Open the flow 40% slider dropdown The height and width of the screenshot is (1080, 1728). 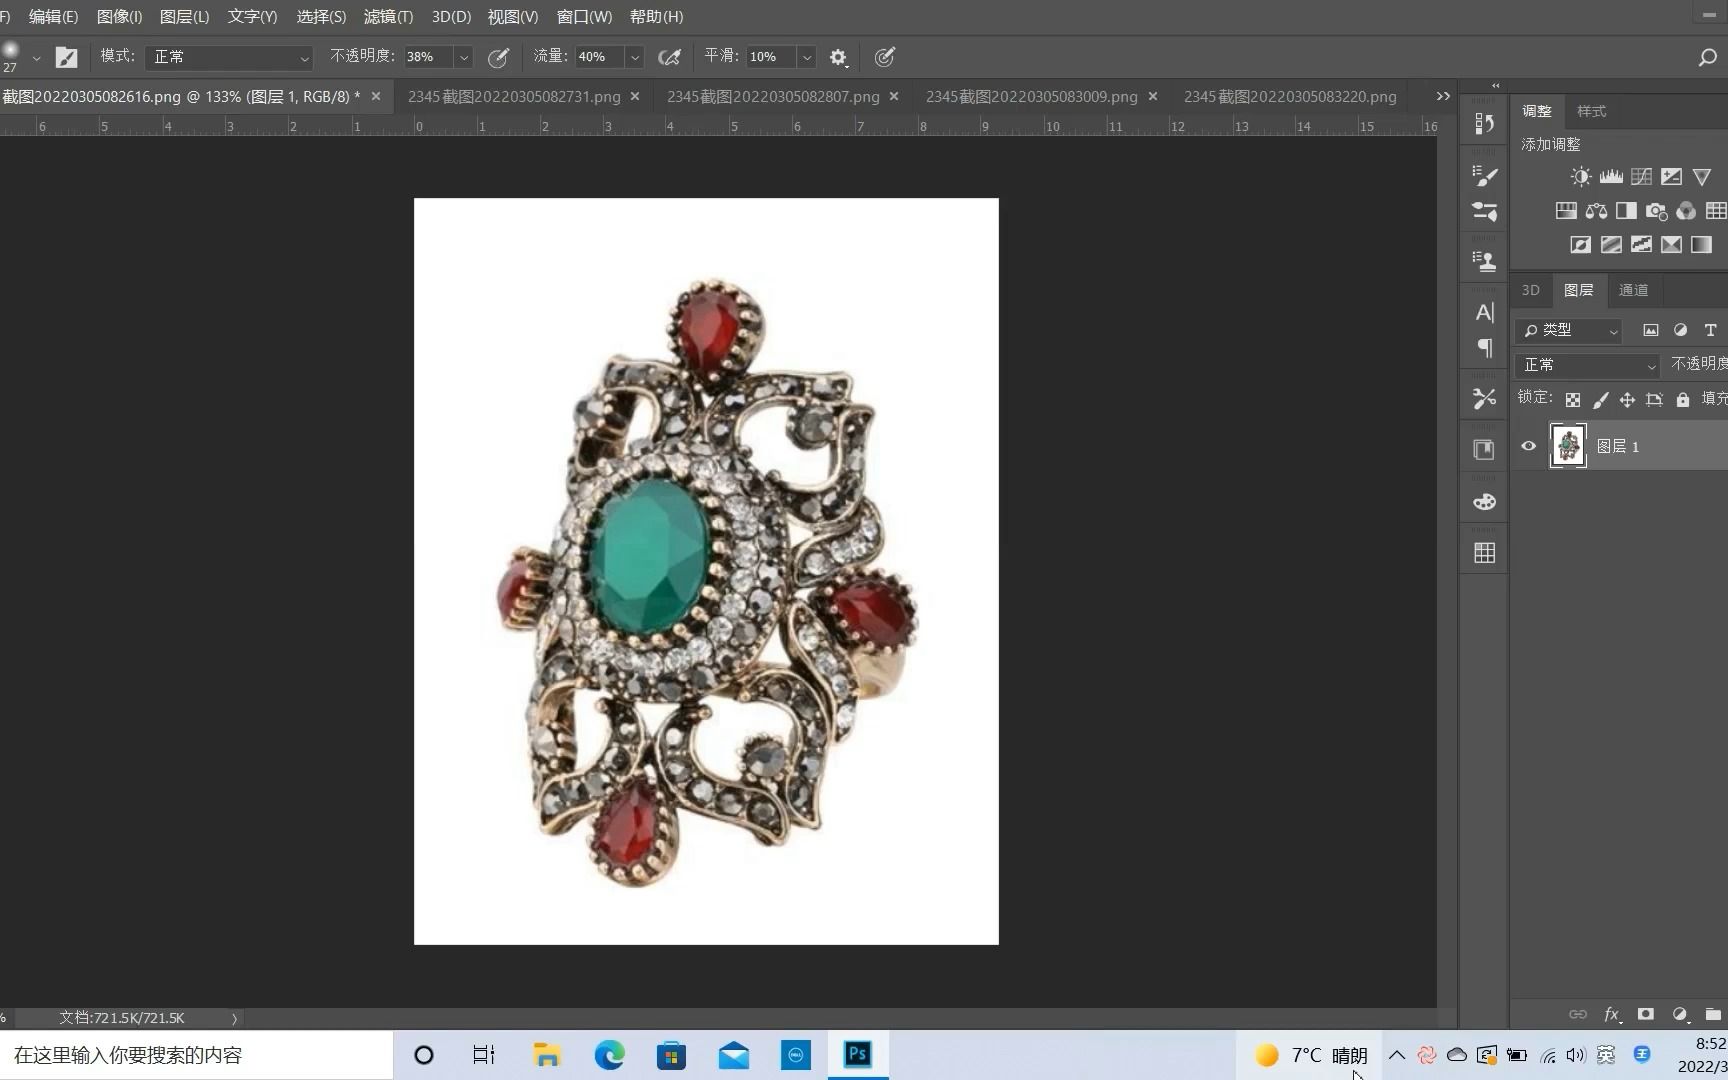click(634, 57)
